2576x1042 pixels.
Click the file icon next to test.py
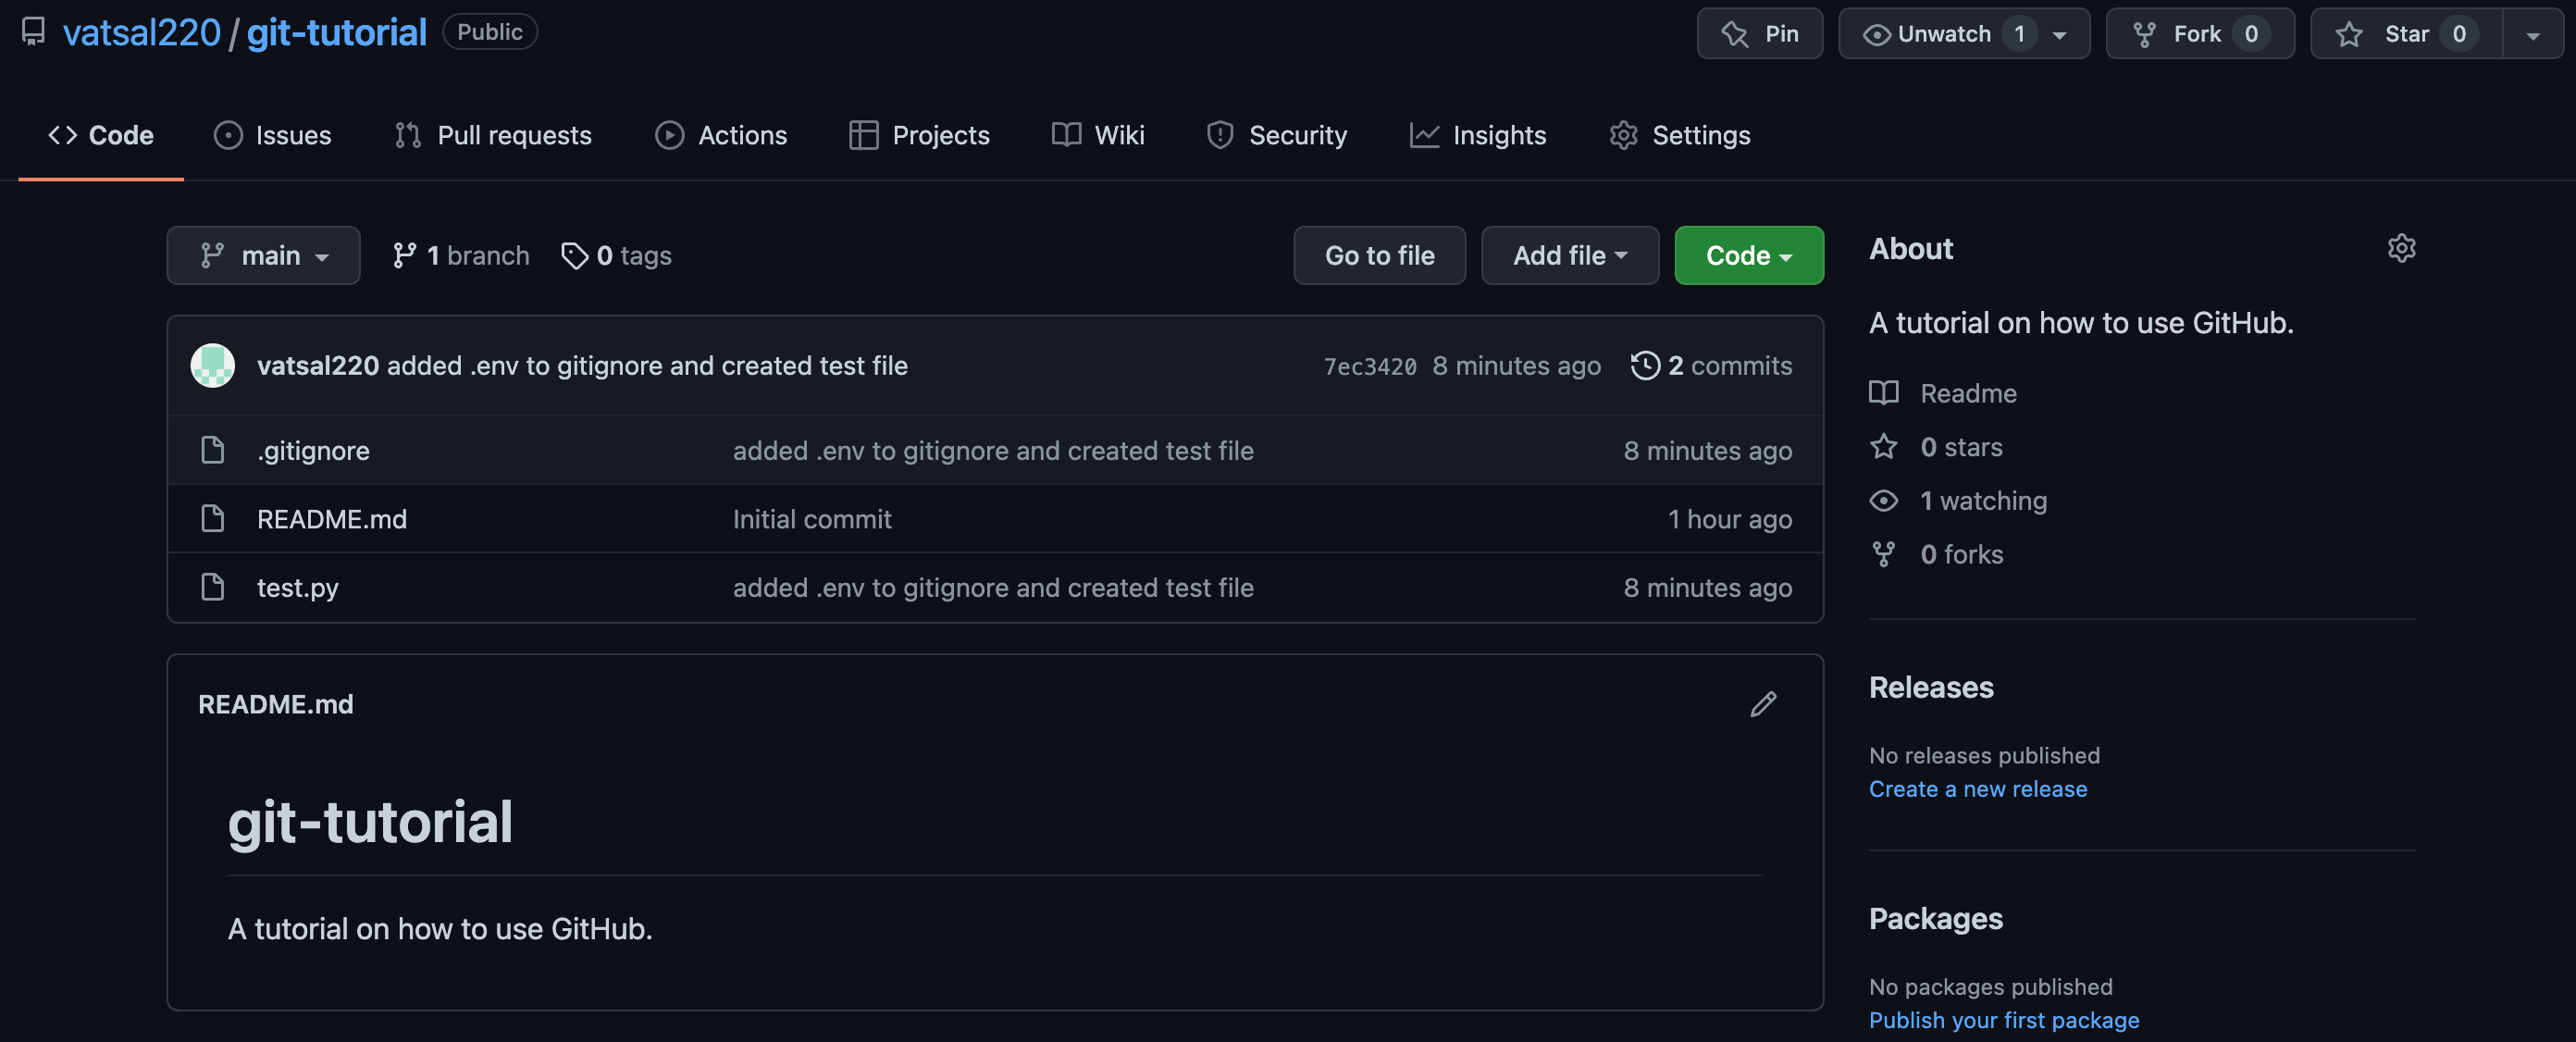click(x=212, y=587)
